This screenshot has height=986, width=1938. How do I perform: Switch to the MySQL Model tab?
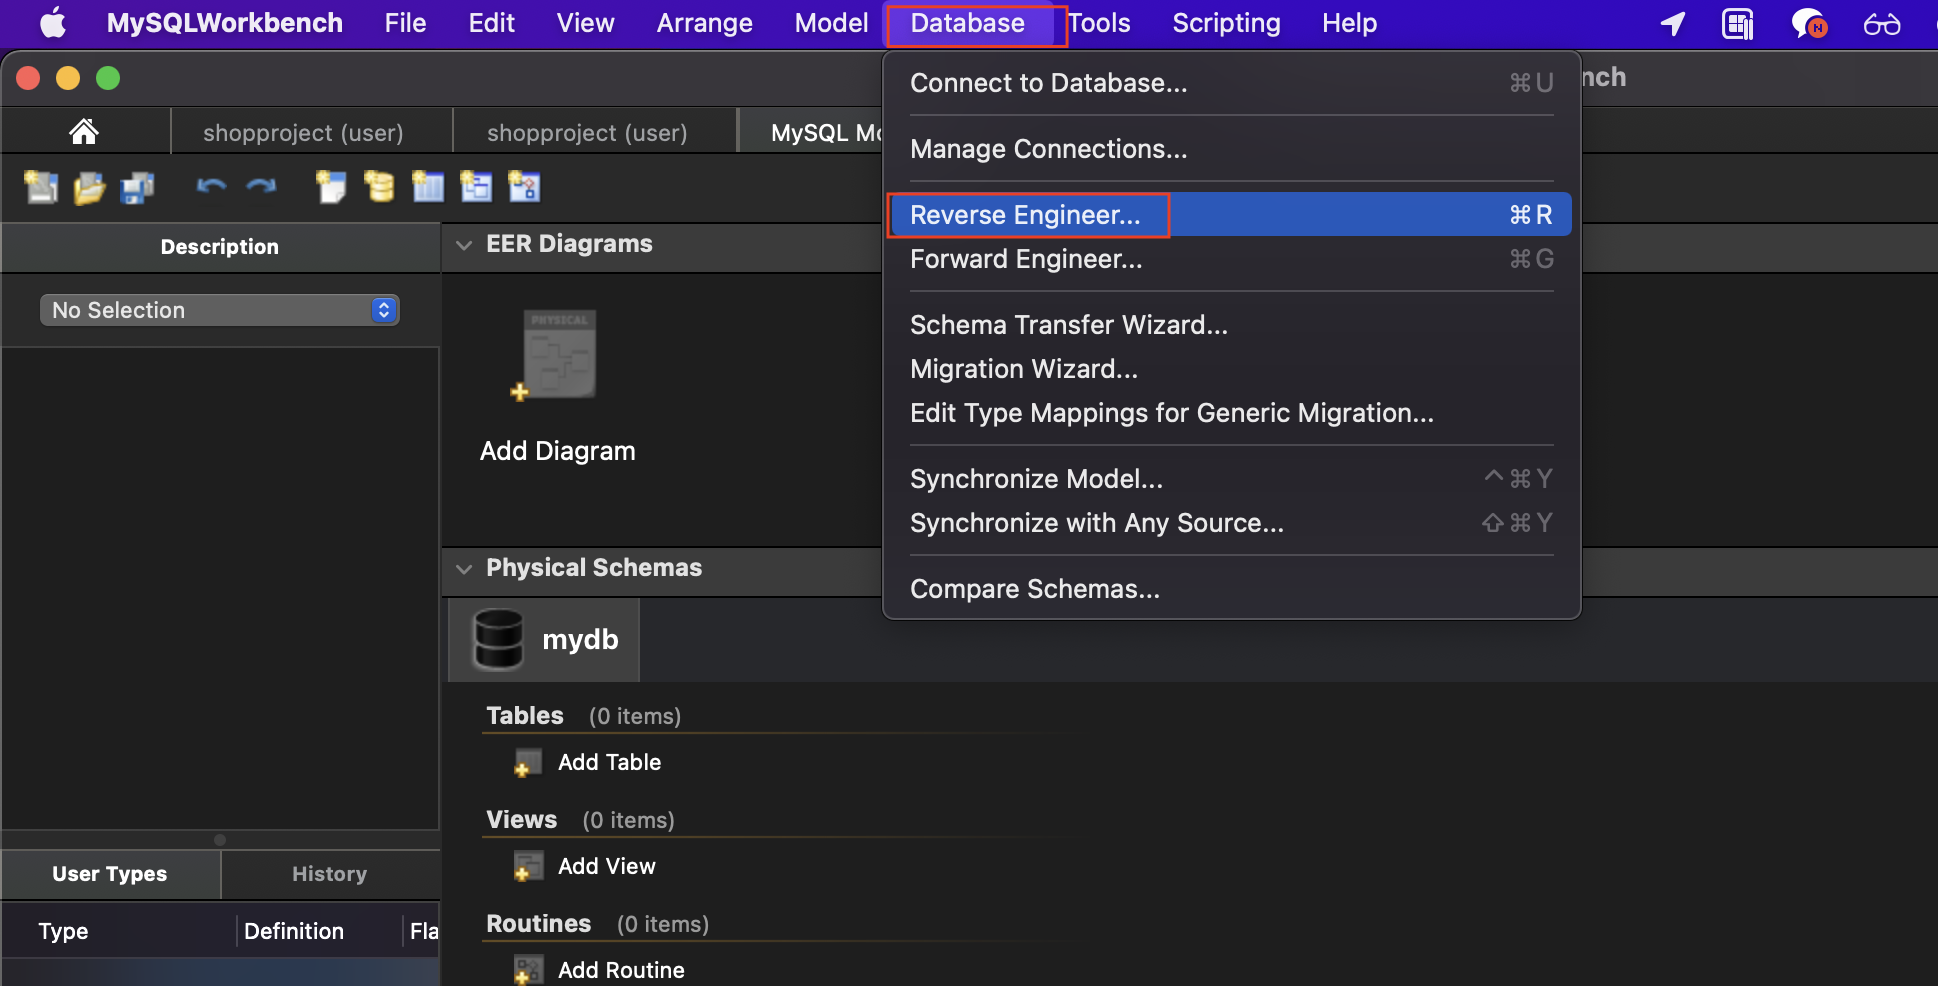click(811, 133)
